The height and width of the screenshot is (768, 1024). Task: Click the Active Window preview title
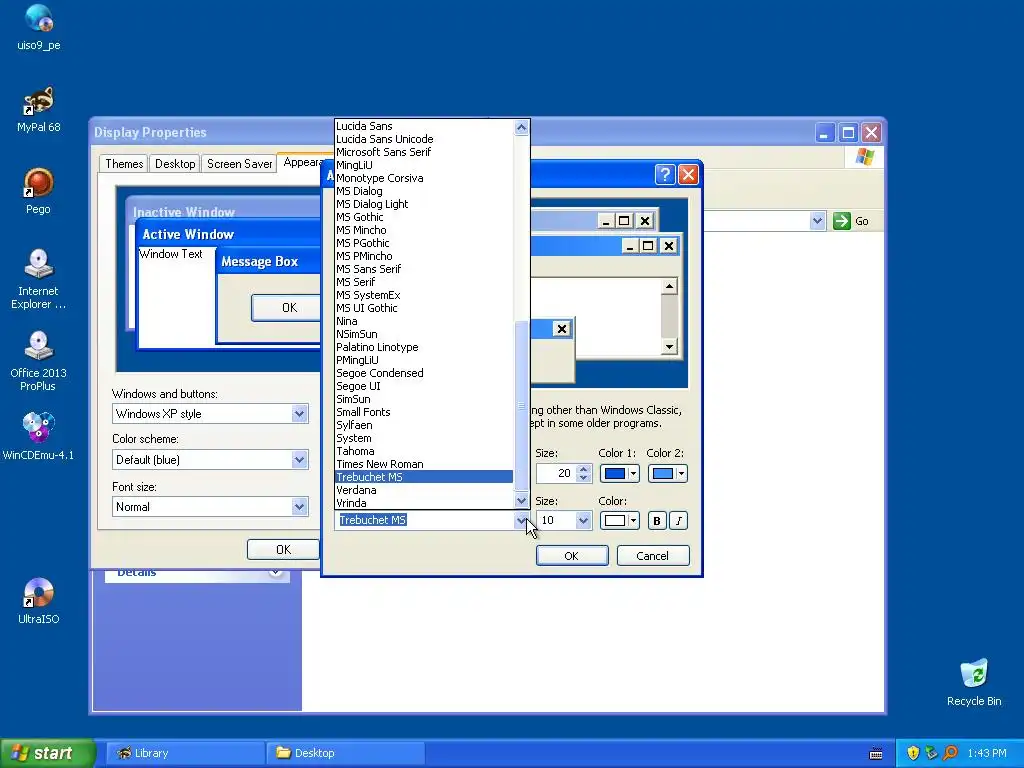point(188,234)
